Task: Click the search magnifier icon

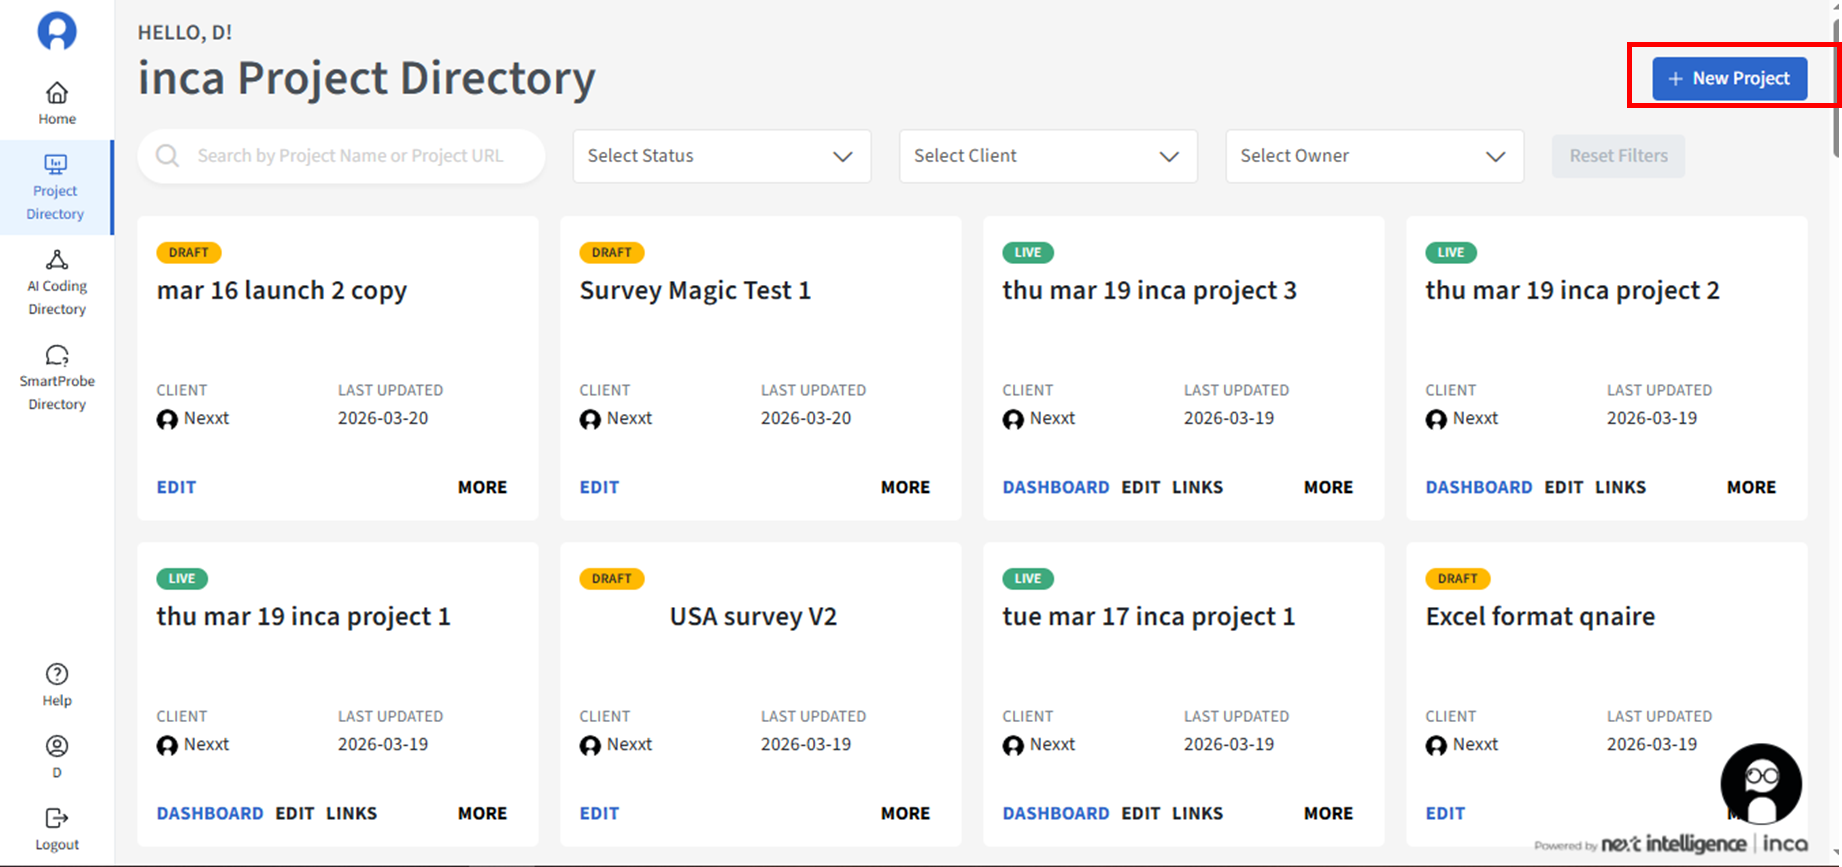Action: pyautogui.click(x=168, y=156)
